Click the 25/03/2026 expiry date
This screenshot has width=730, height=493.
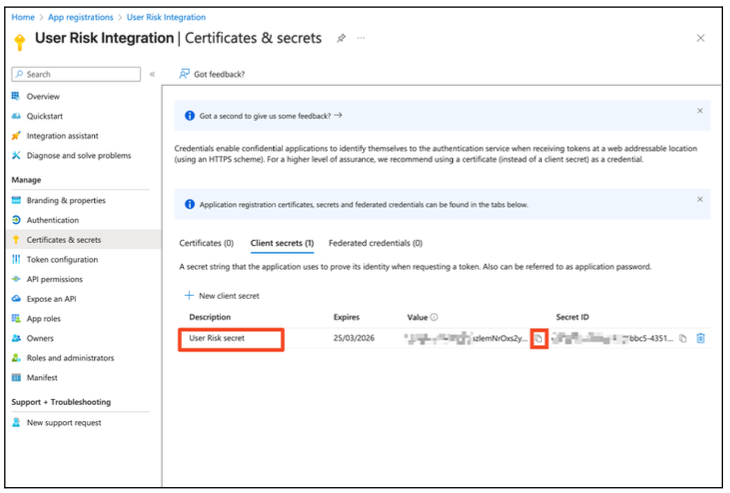click(354, 338)
